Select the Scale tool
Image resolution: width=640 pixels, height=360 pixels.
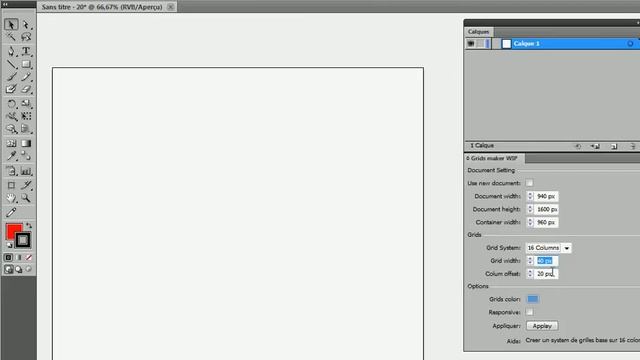(x=26, y=104)
